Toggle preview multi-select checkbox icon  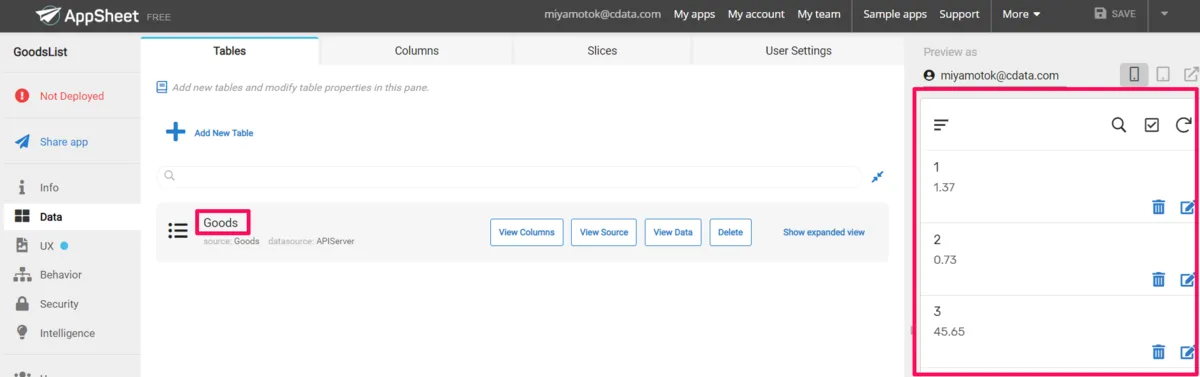1151,125
